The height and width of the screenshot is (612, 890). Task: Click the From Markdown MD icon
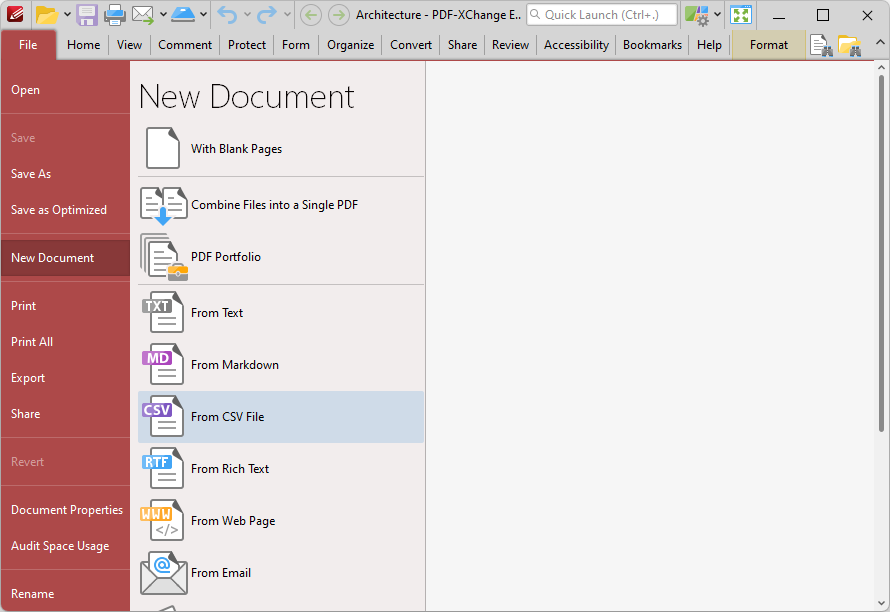pos(163,365)
